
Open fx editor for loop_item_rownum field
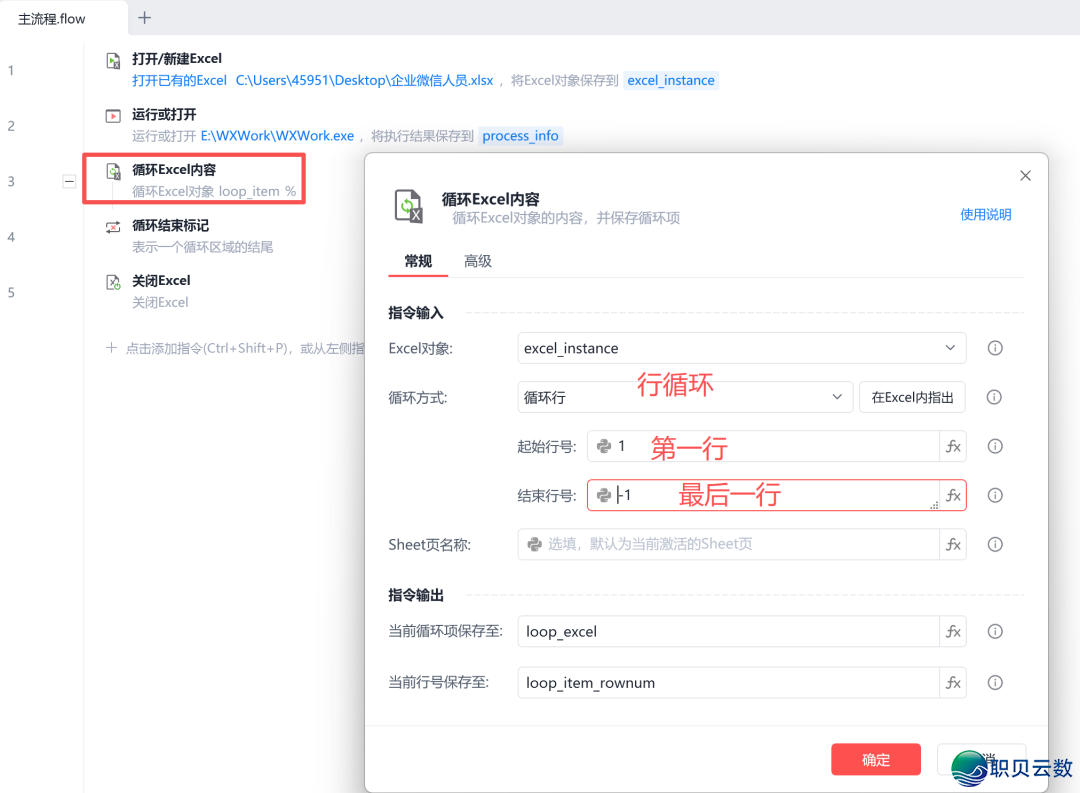953,682
